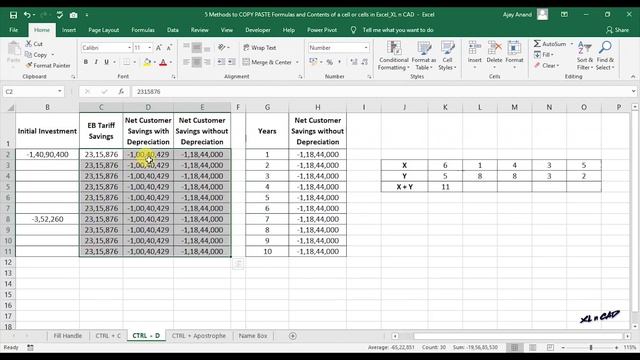
Task: Add a new sheet
Action: [293, 336]
